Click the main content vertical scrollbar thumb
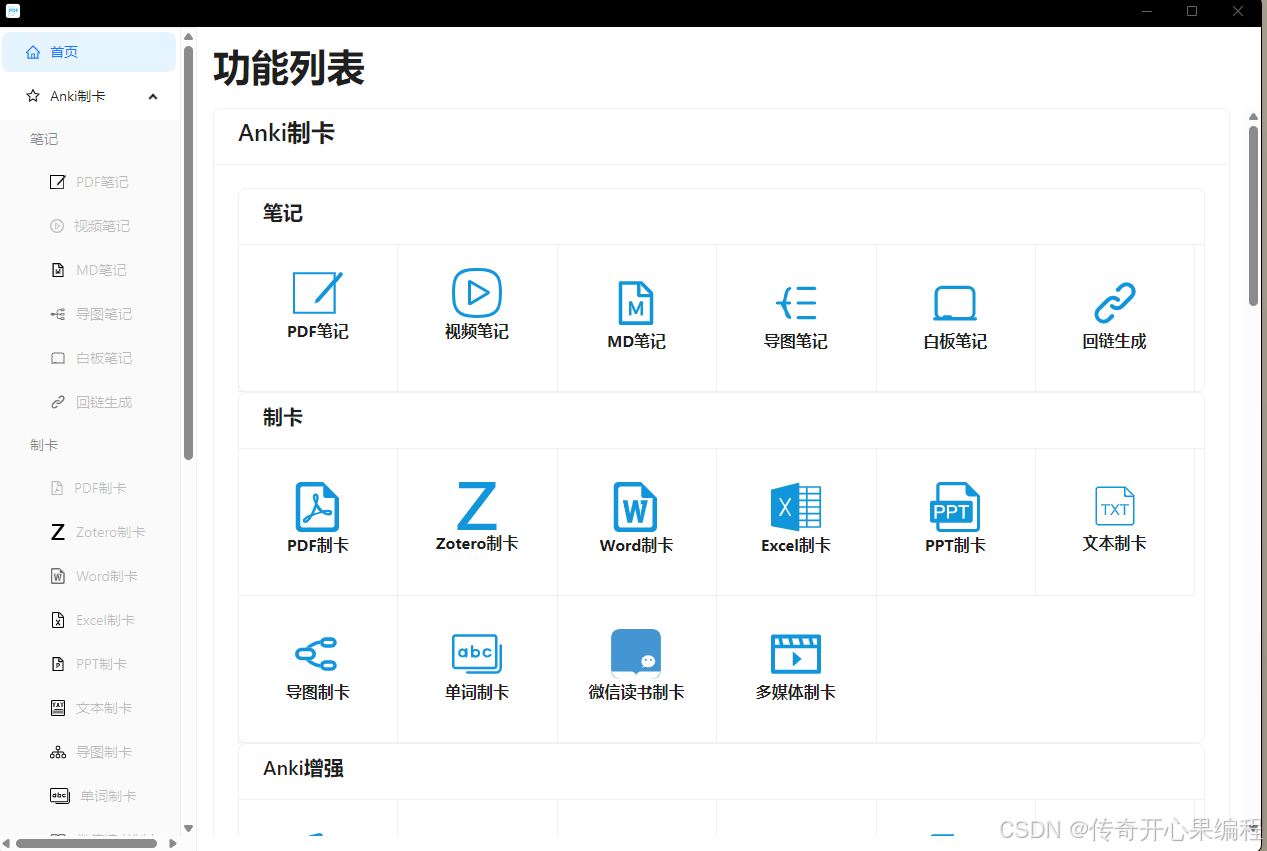 click(1253, 215)
